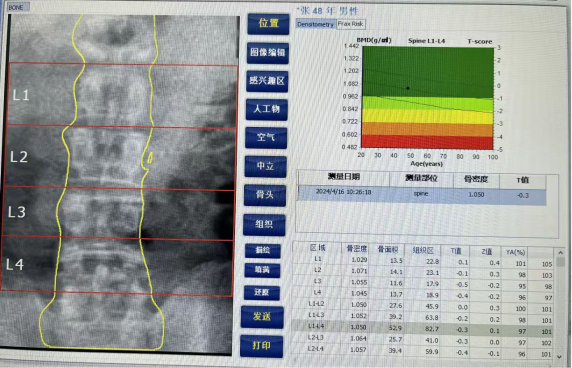Click the 人工物 artifact button

266,109
